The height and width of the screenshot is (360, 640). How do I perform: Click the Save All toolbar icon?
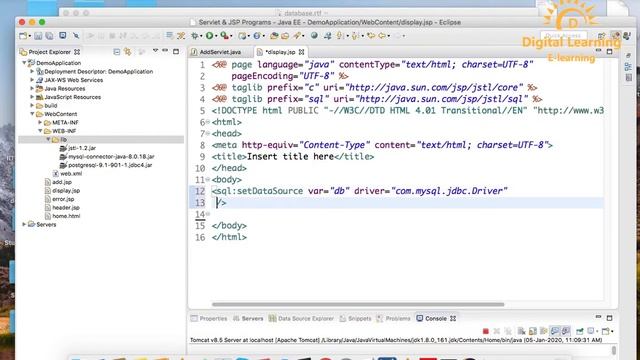click(49, 36)
